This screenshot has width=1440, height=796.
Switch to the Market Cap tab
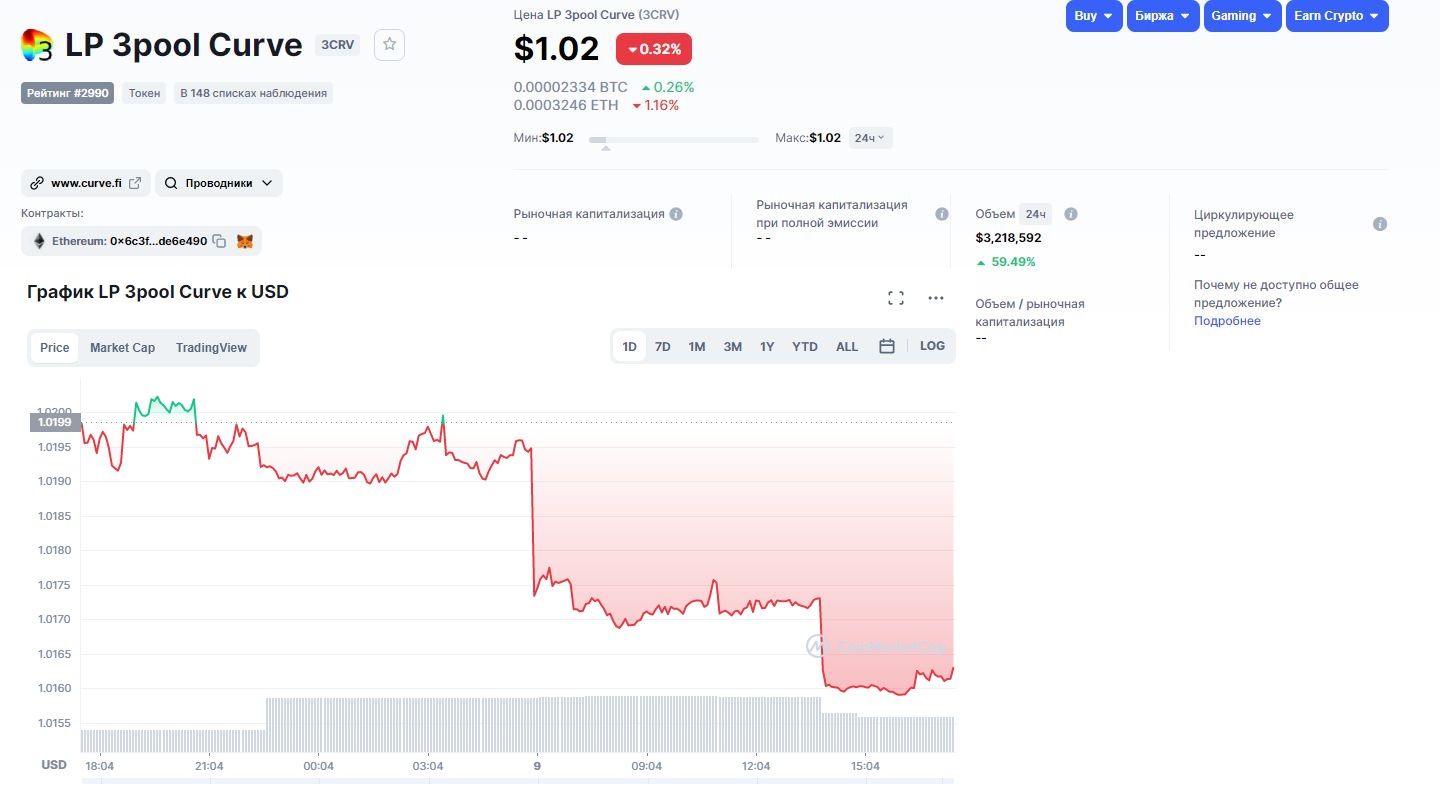tap(122, 348)
